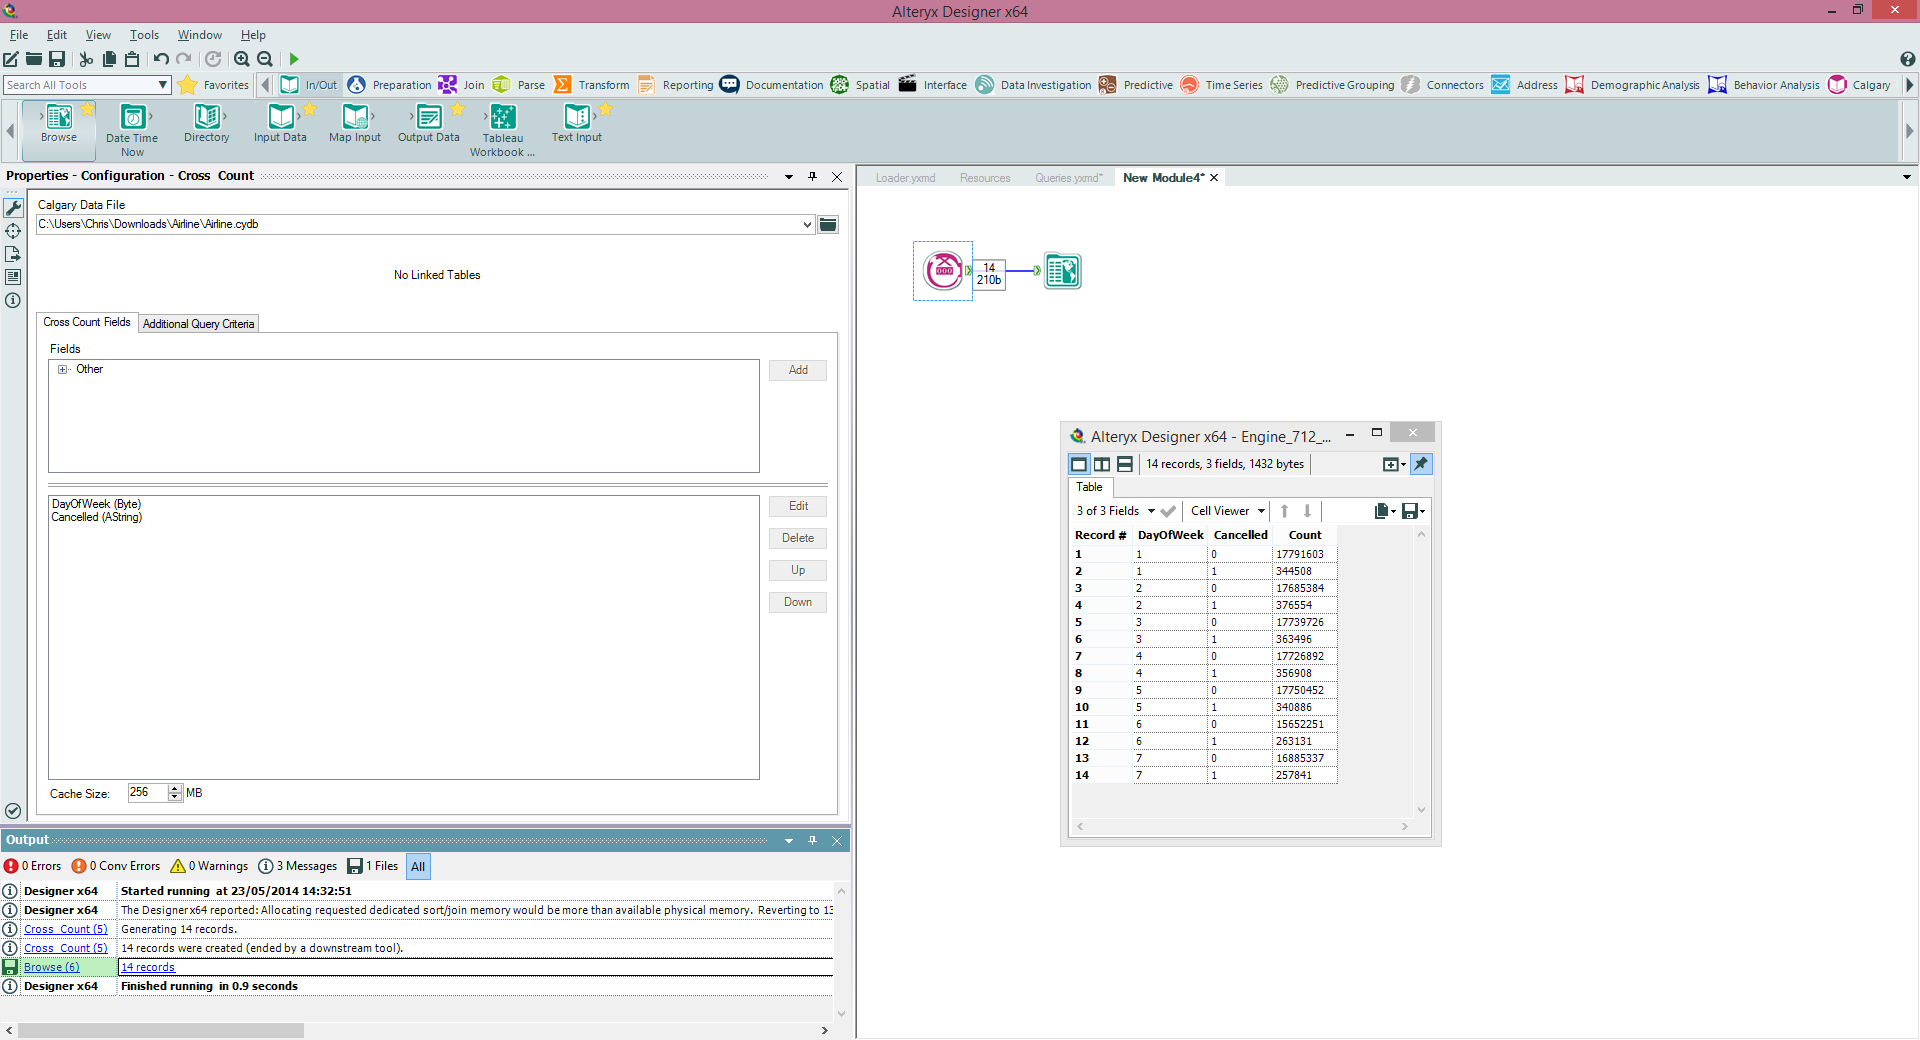The image size is (1920, 1040).
Task: Open the help question-mark icon
Action: tap(1907, 59)
